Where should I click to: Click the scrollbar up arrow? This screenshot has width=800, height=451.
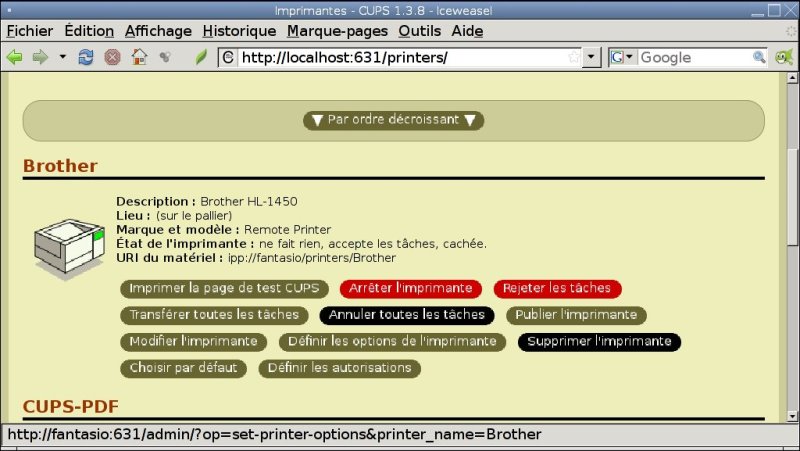coord(792,78)
